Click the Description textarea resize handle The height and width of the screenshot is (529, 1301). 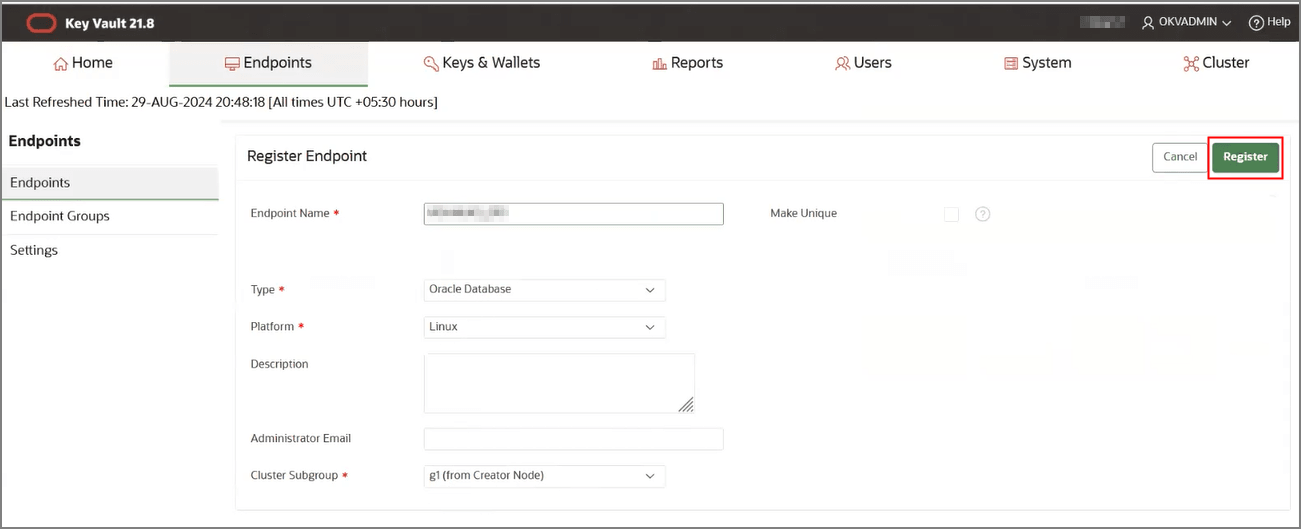tap(686, 404)
